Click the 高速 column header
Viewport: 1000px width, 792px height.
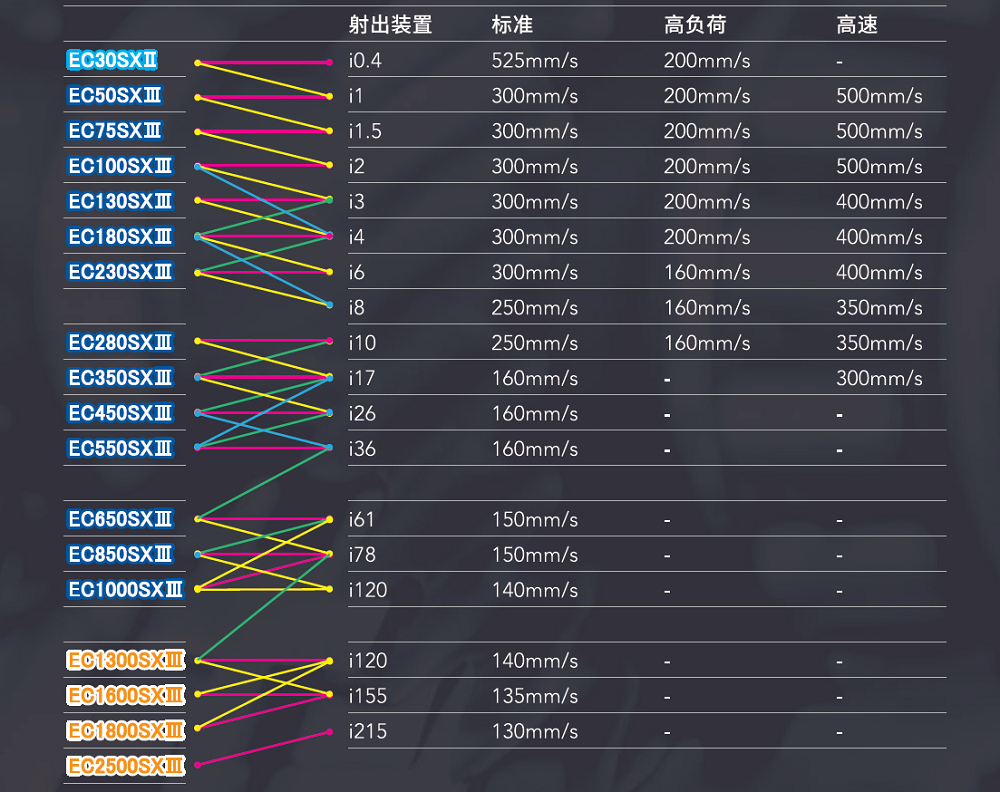(x=857, y=25)
